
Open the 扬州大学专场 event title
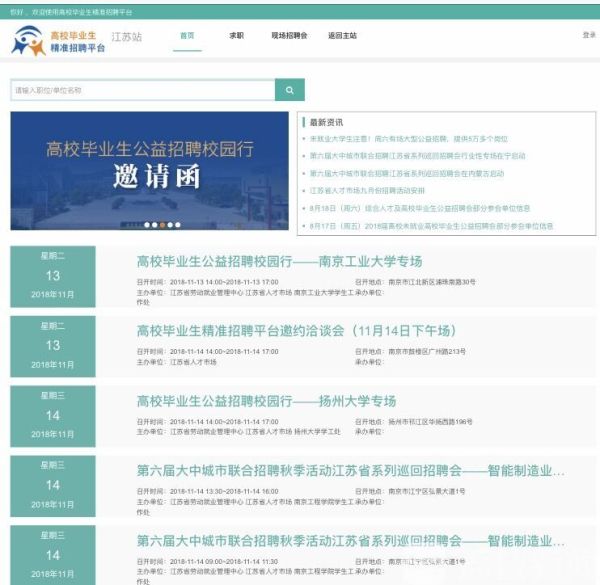tap(266, 401)
